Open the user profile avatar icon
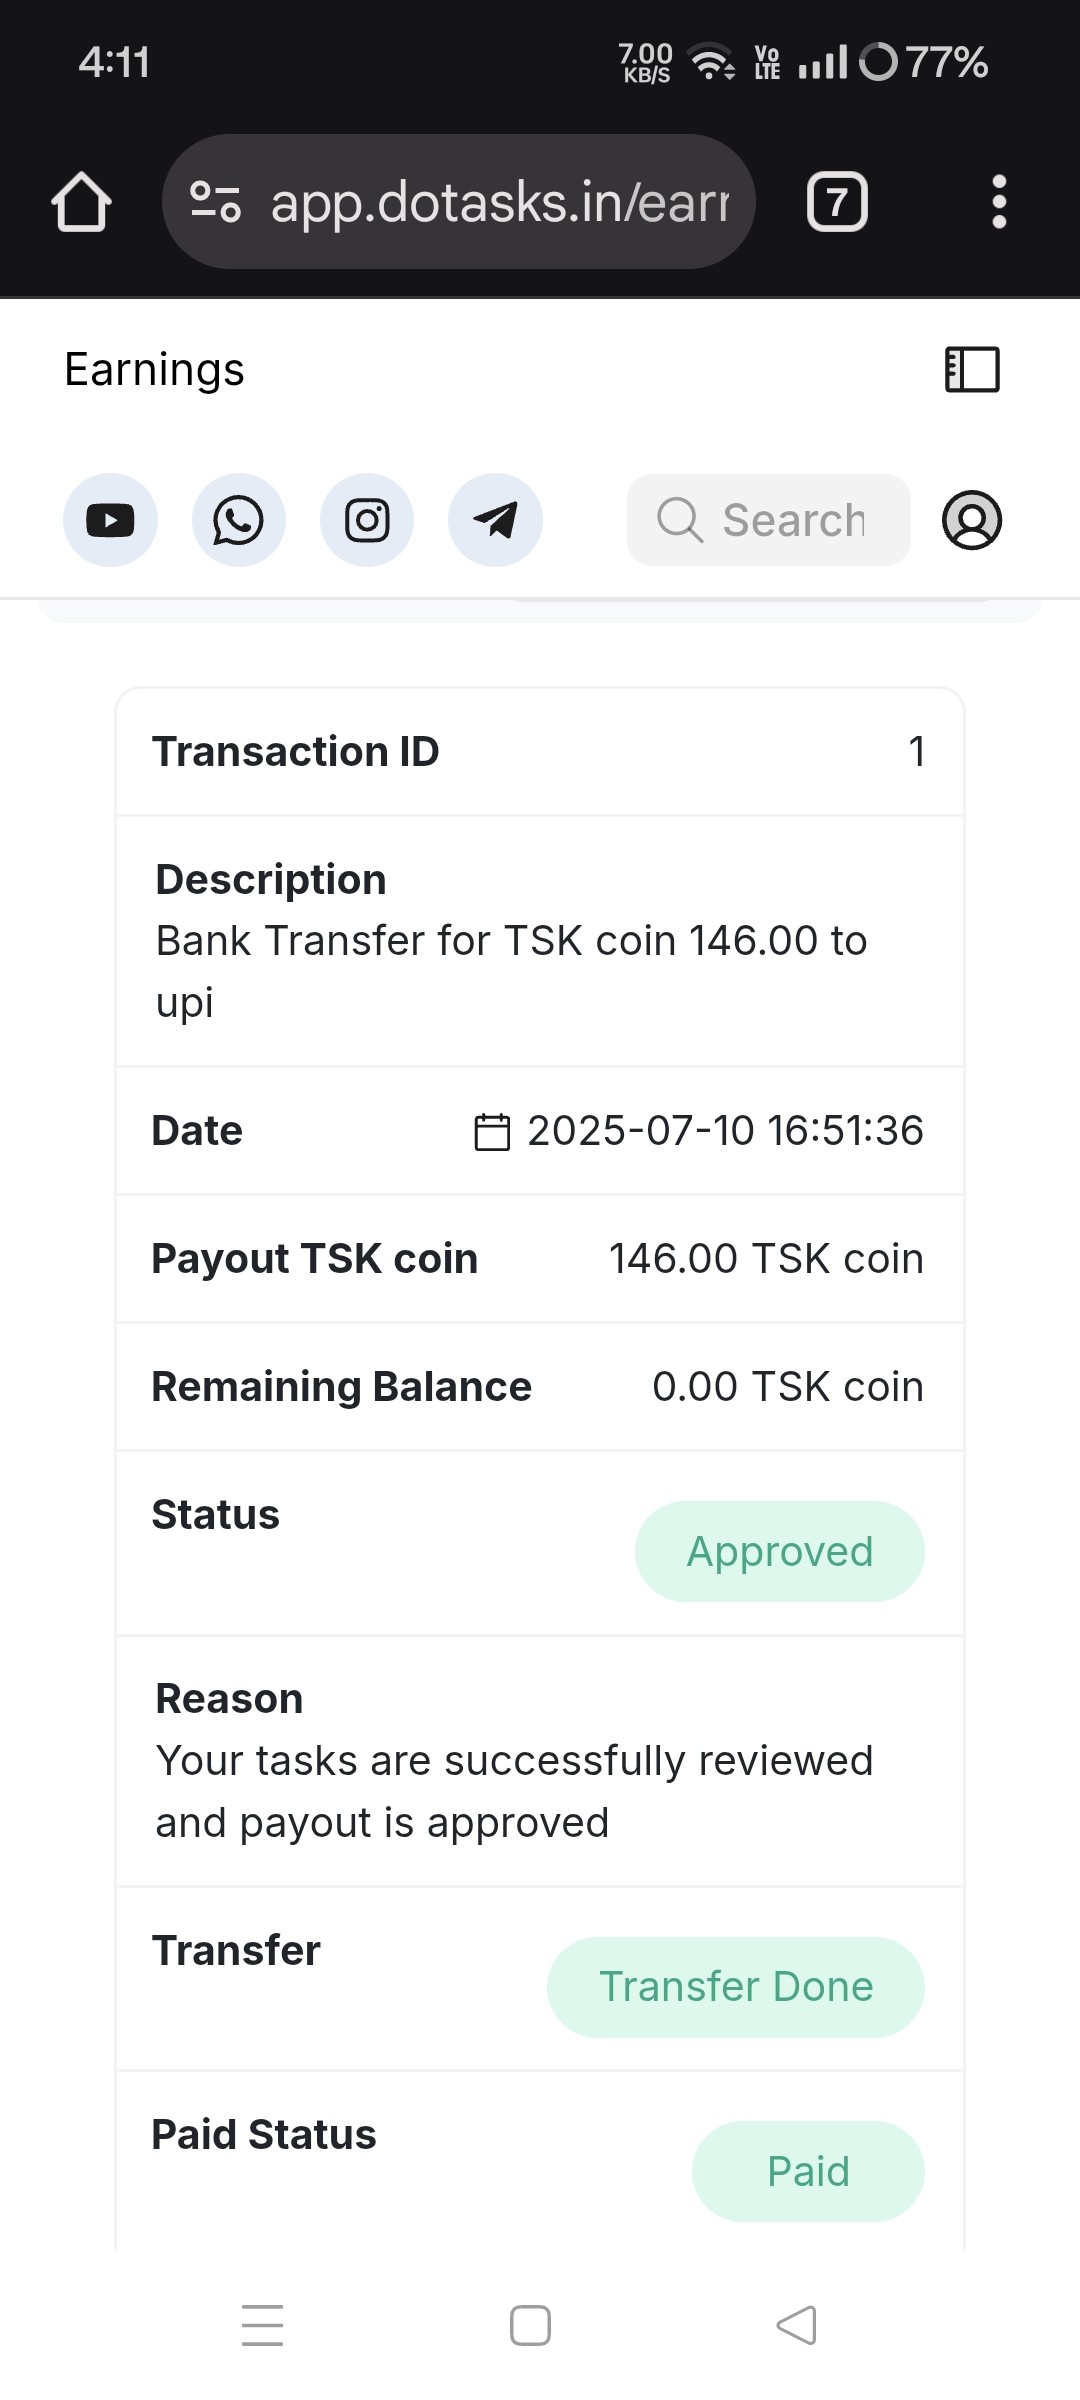1080x2400 pixels. [971, 520]
